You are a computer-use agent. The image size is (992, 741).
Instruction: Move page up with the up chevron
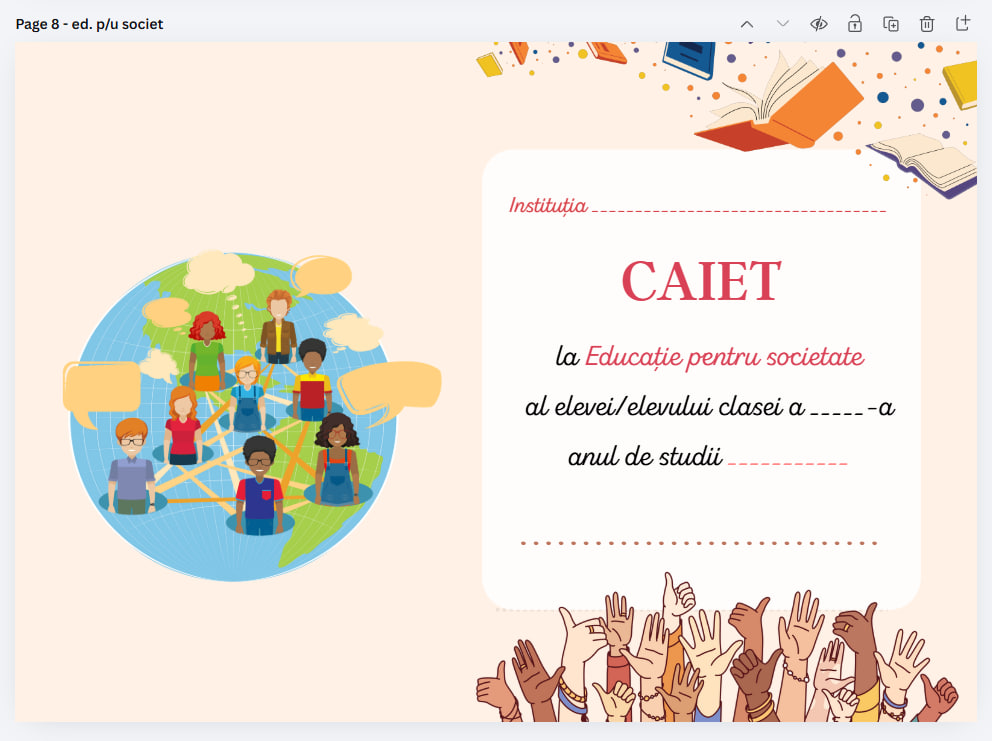(x=747, y=24)
